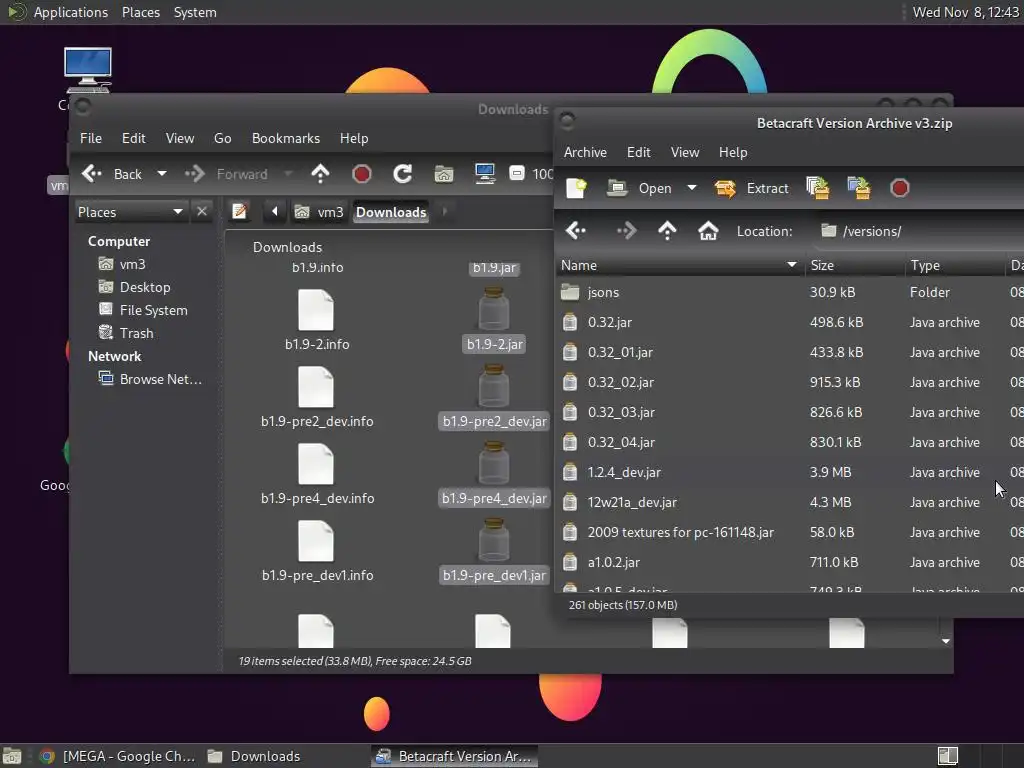Viewport: 1024px width, 768px height.
Task: Sort archive list by Type column
Action: 955,265
